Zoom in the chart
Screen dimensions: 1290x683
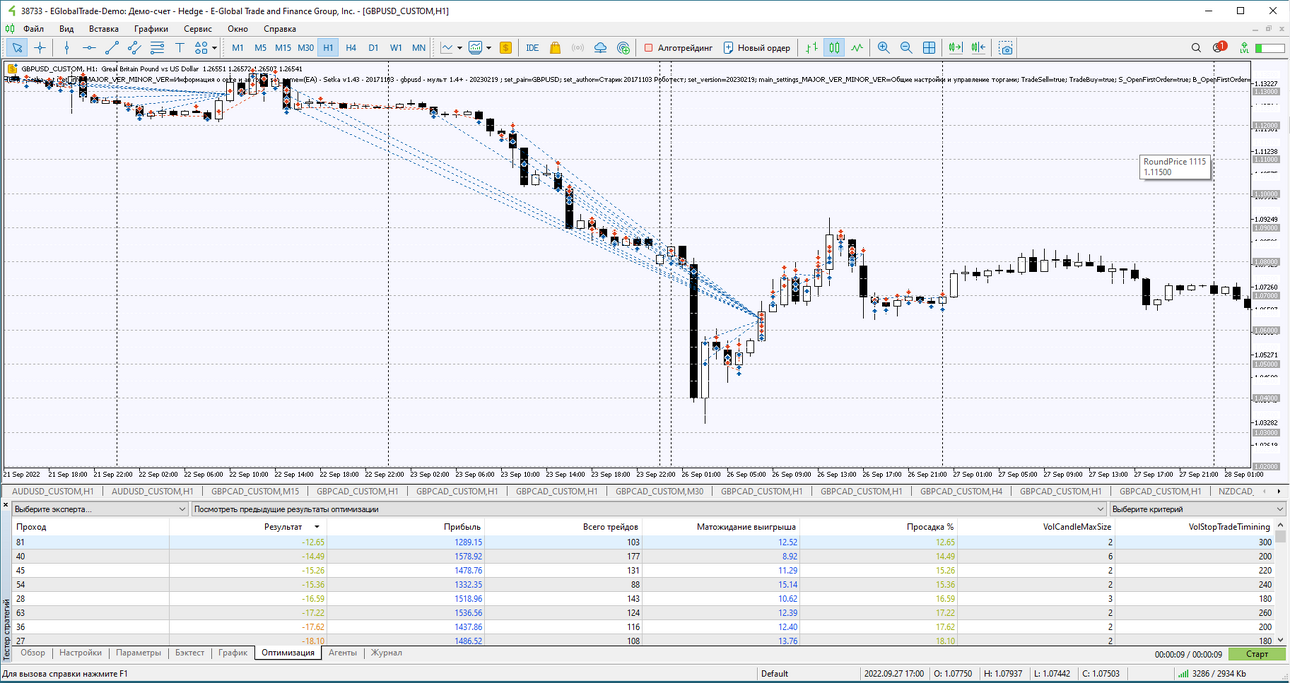coord(883,47)
